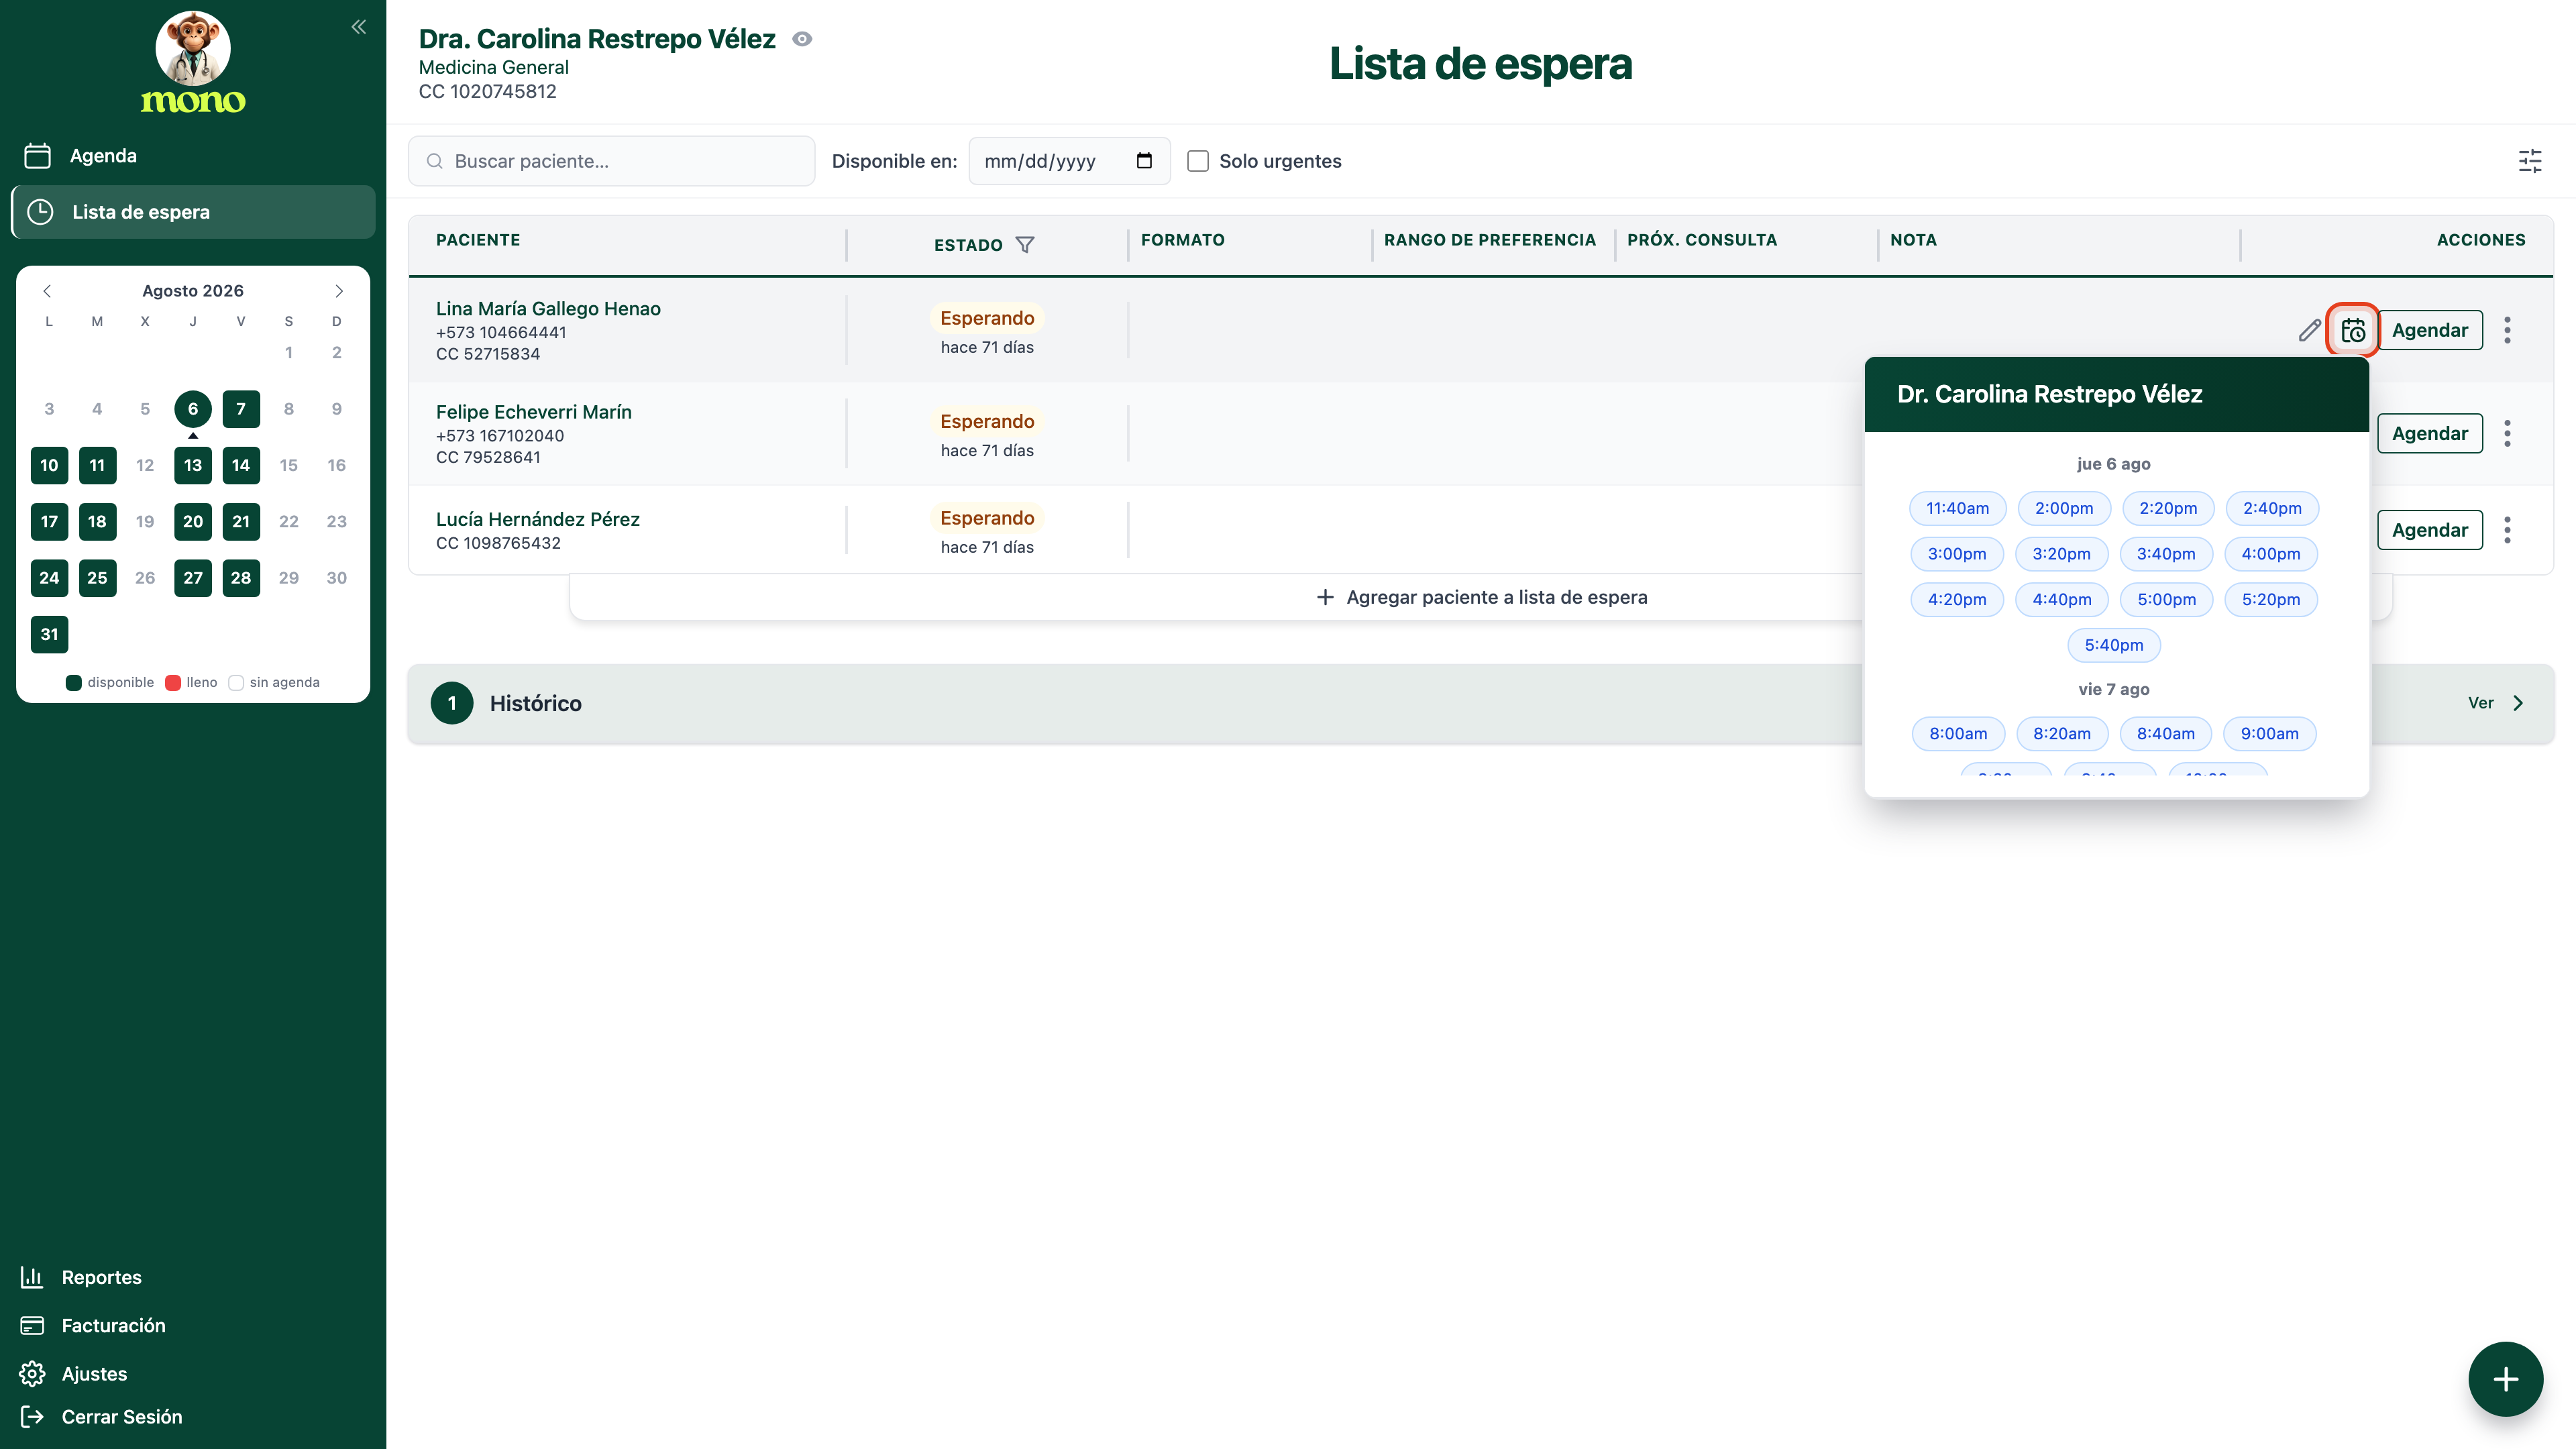Open Ajustes settings
The width and height of the screenshot is (2576, 1449).
tap(94, 1373)
